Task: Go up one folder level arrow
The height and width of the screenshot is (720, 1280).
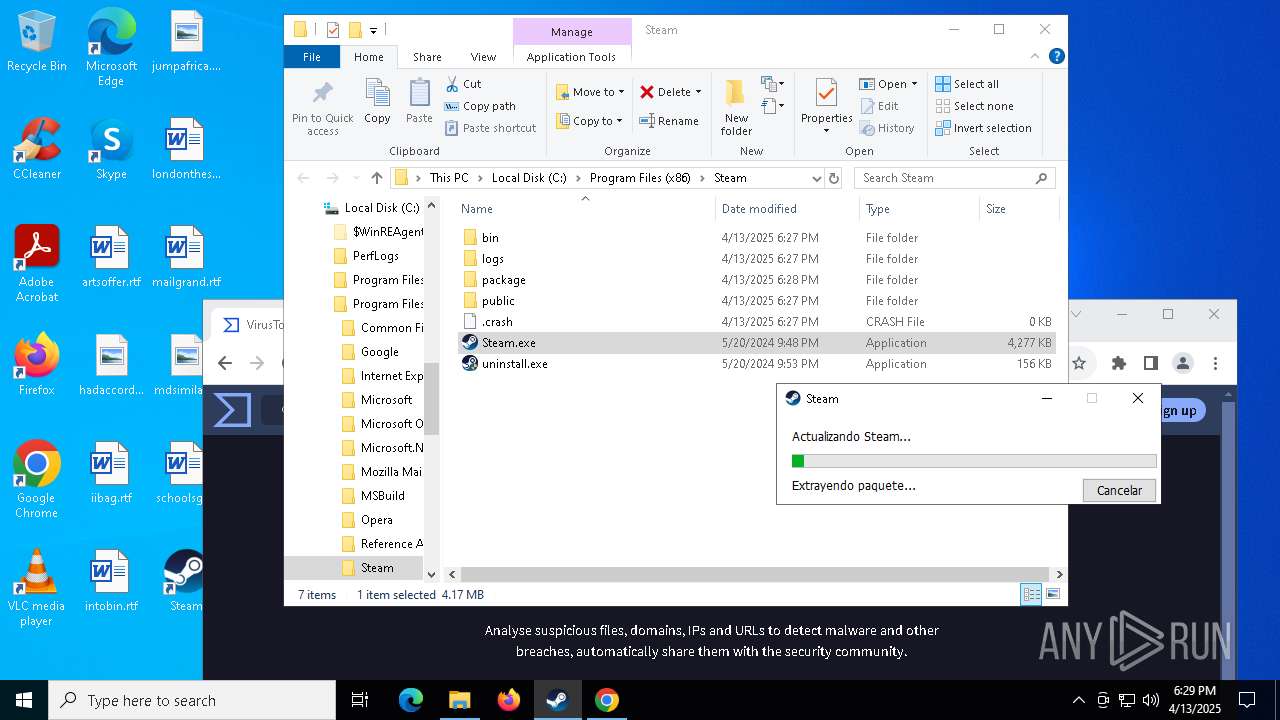Action: pyautogui.click(x=376, y=178)
